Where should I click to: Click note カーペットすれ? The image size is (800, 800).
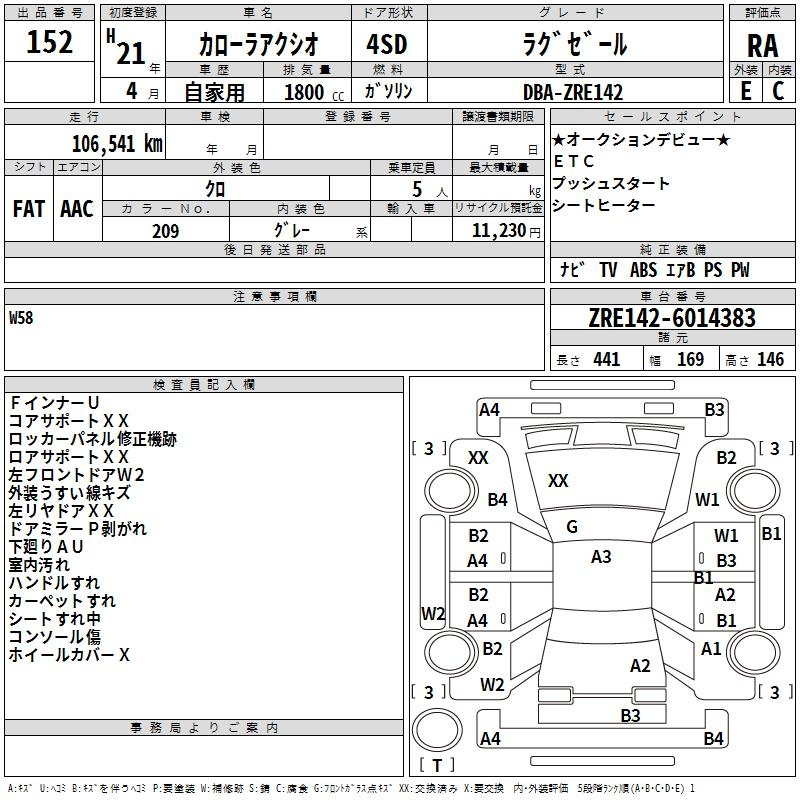[x=62, y=601]
